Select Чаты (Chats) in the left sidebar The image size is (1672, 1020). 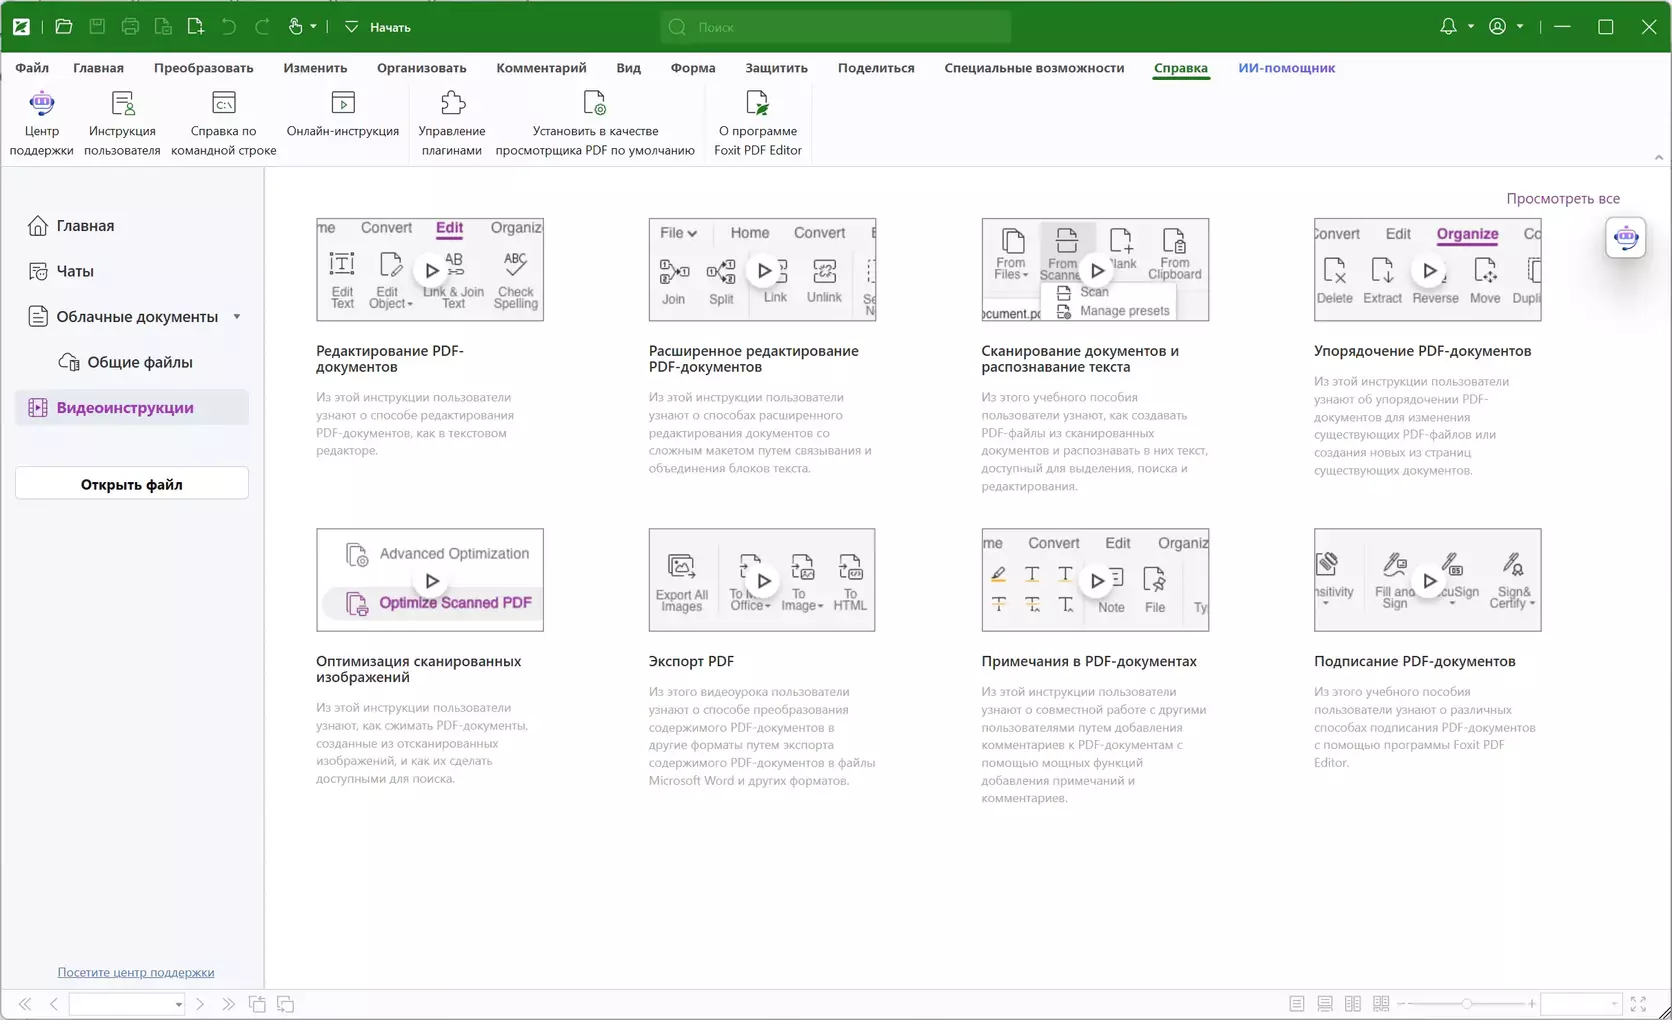[x=75, y=271]
